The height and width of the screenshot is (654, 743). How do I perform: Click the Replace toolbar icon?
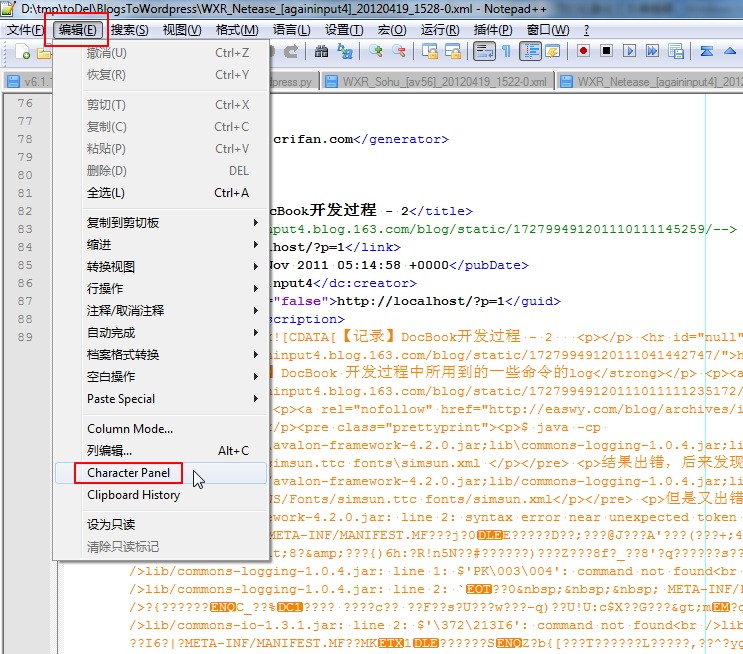(345, 51)
